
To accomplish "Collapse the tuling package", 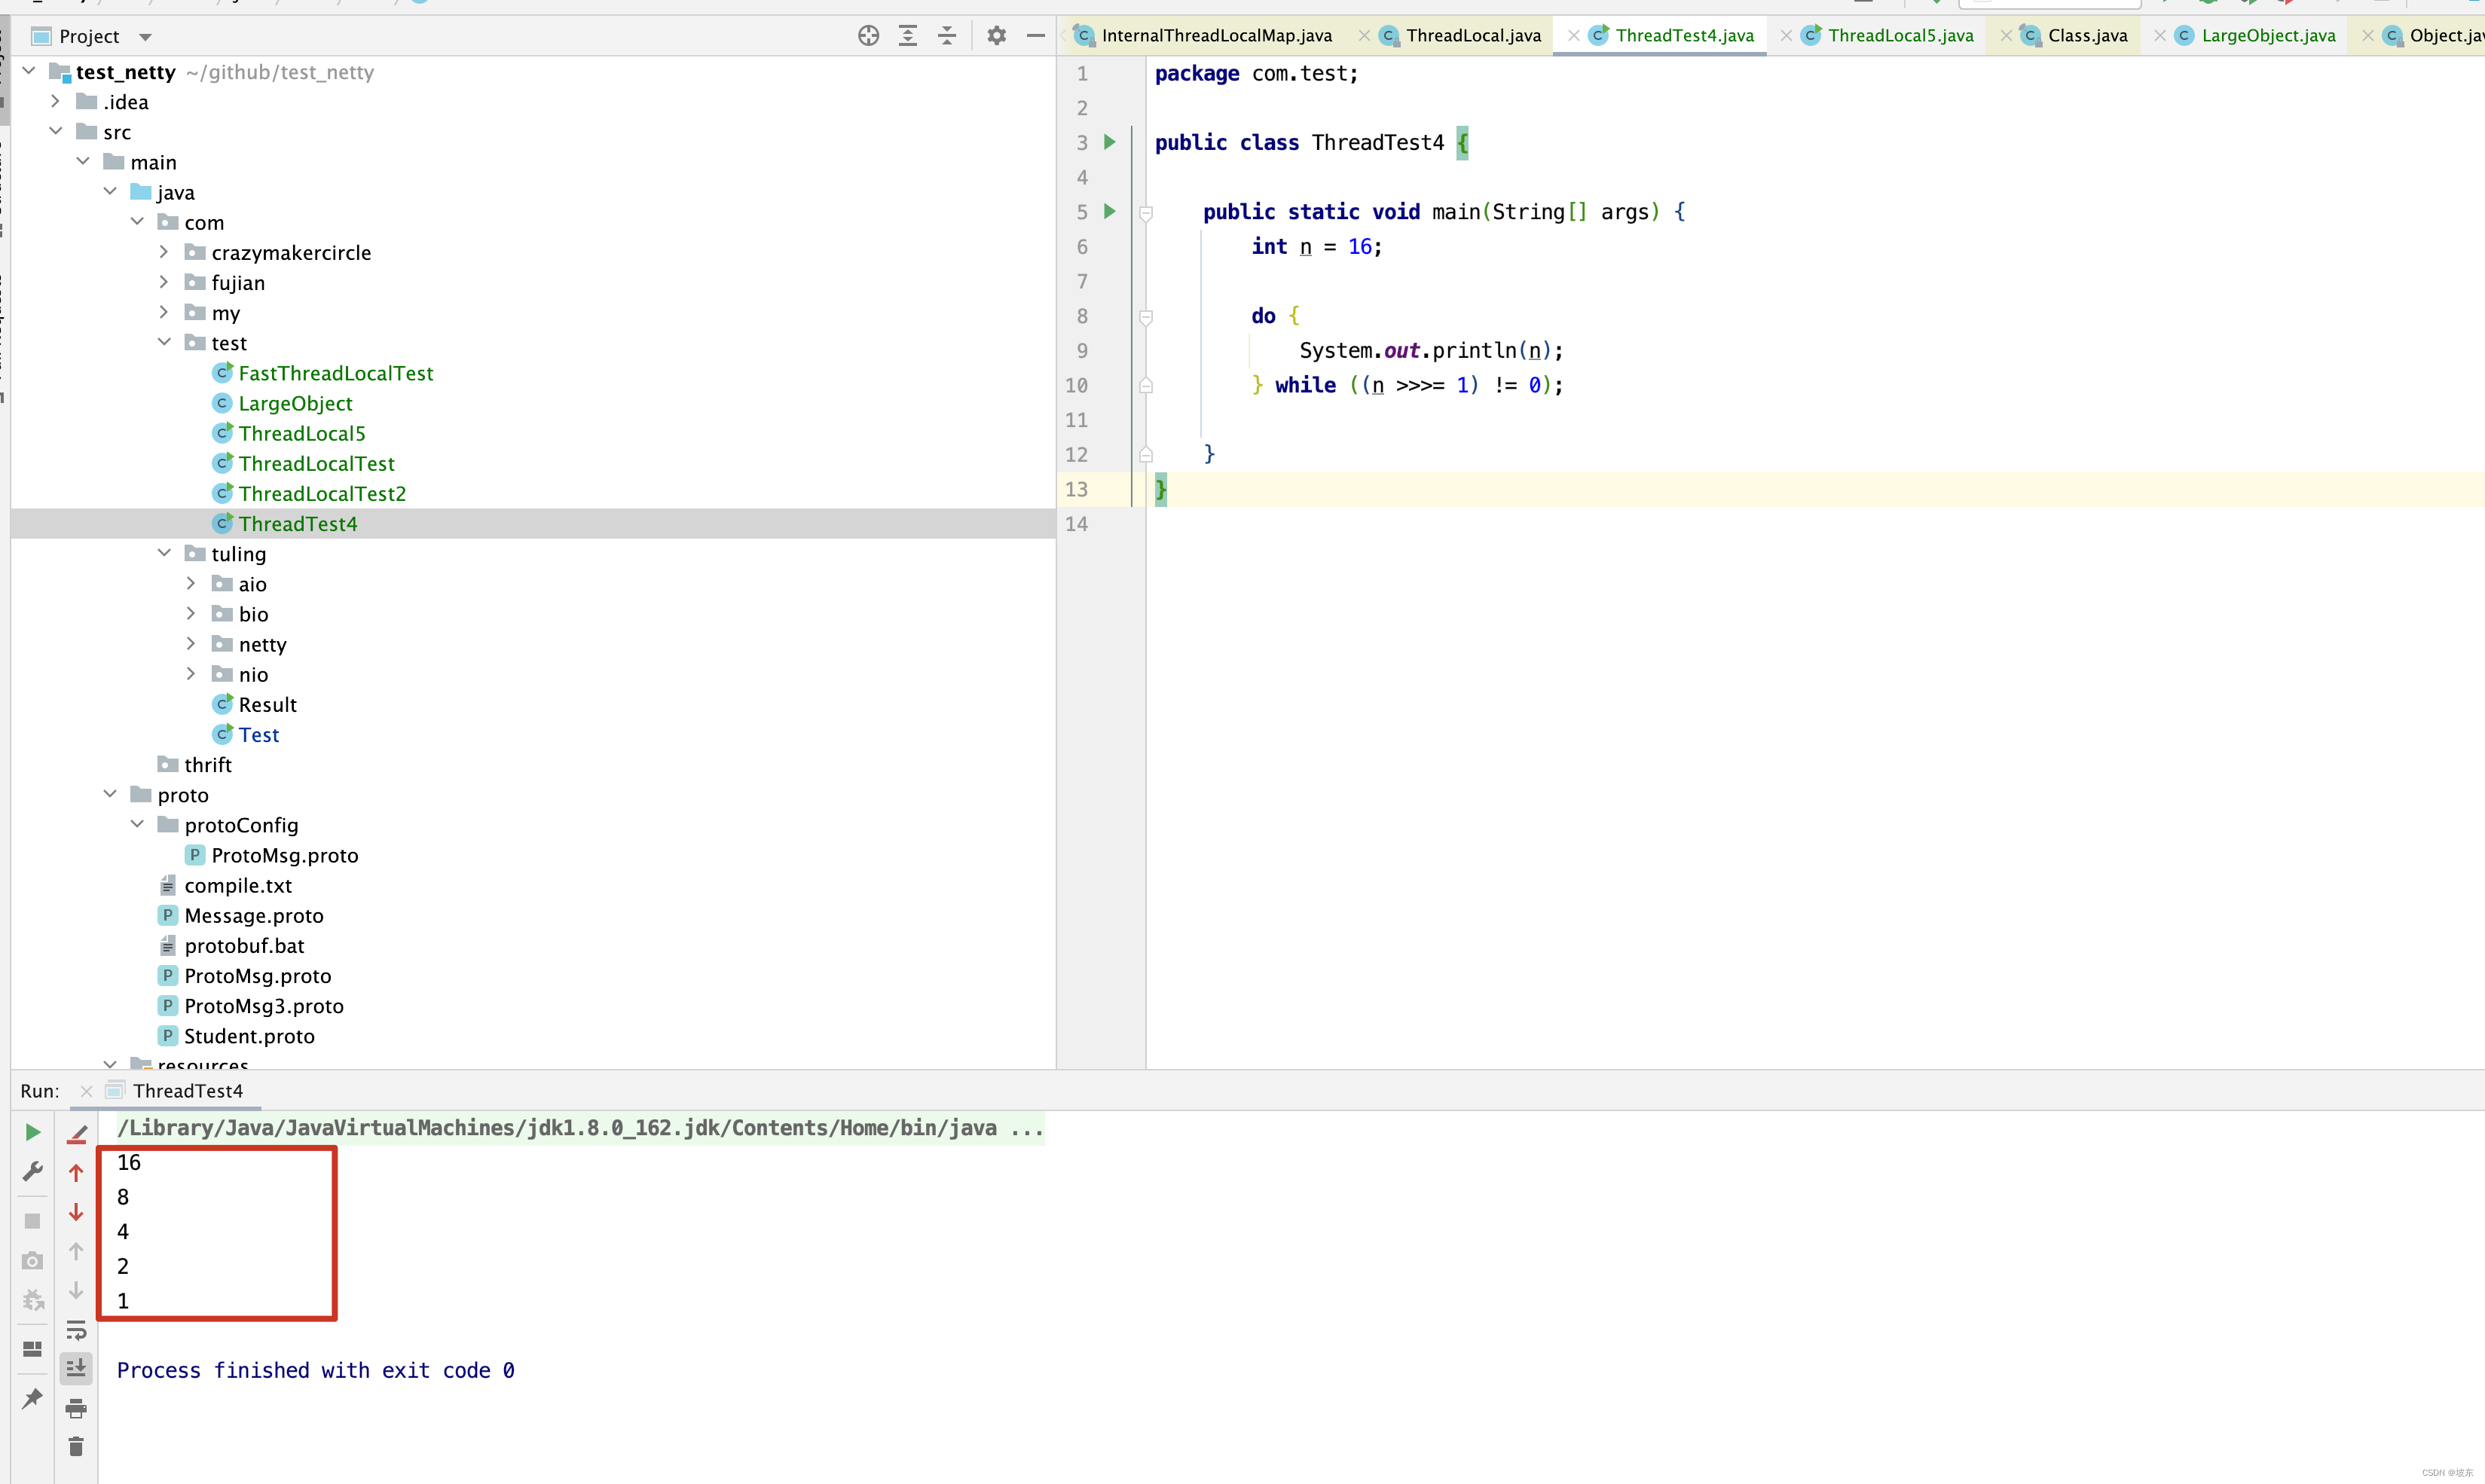I will coord(164,553).
